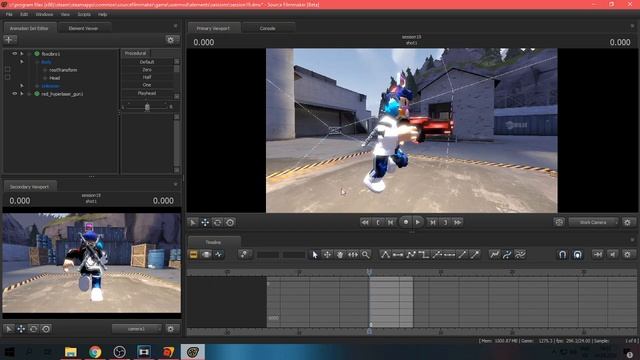Tick the checkbox beside Head
640x360 pixels.
pos(7,78)
